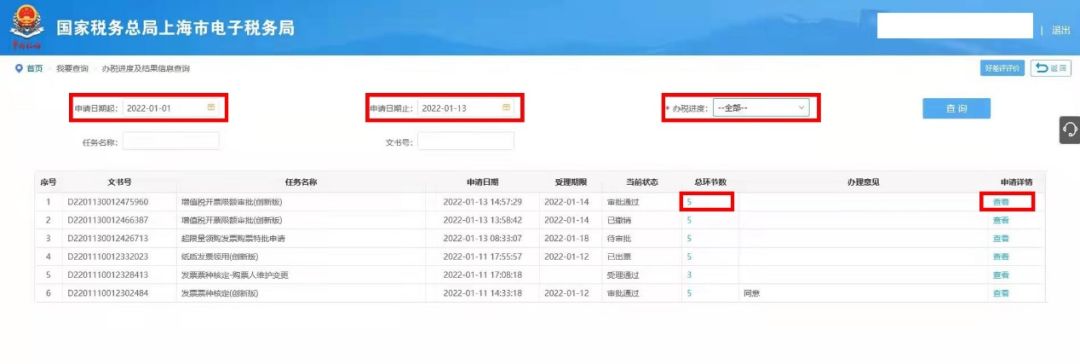Open step count 3 for row 5
The image size is (1080, 364).
(x=689, y=274)
